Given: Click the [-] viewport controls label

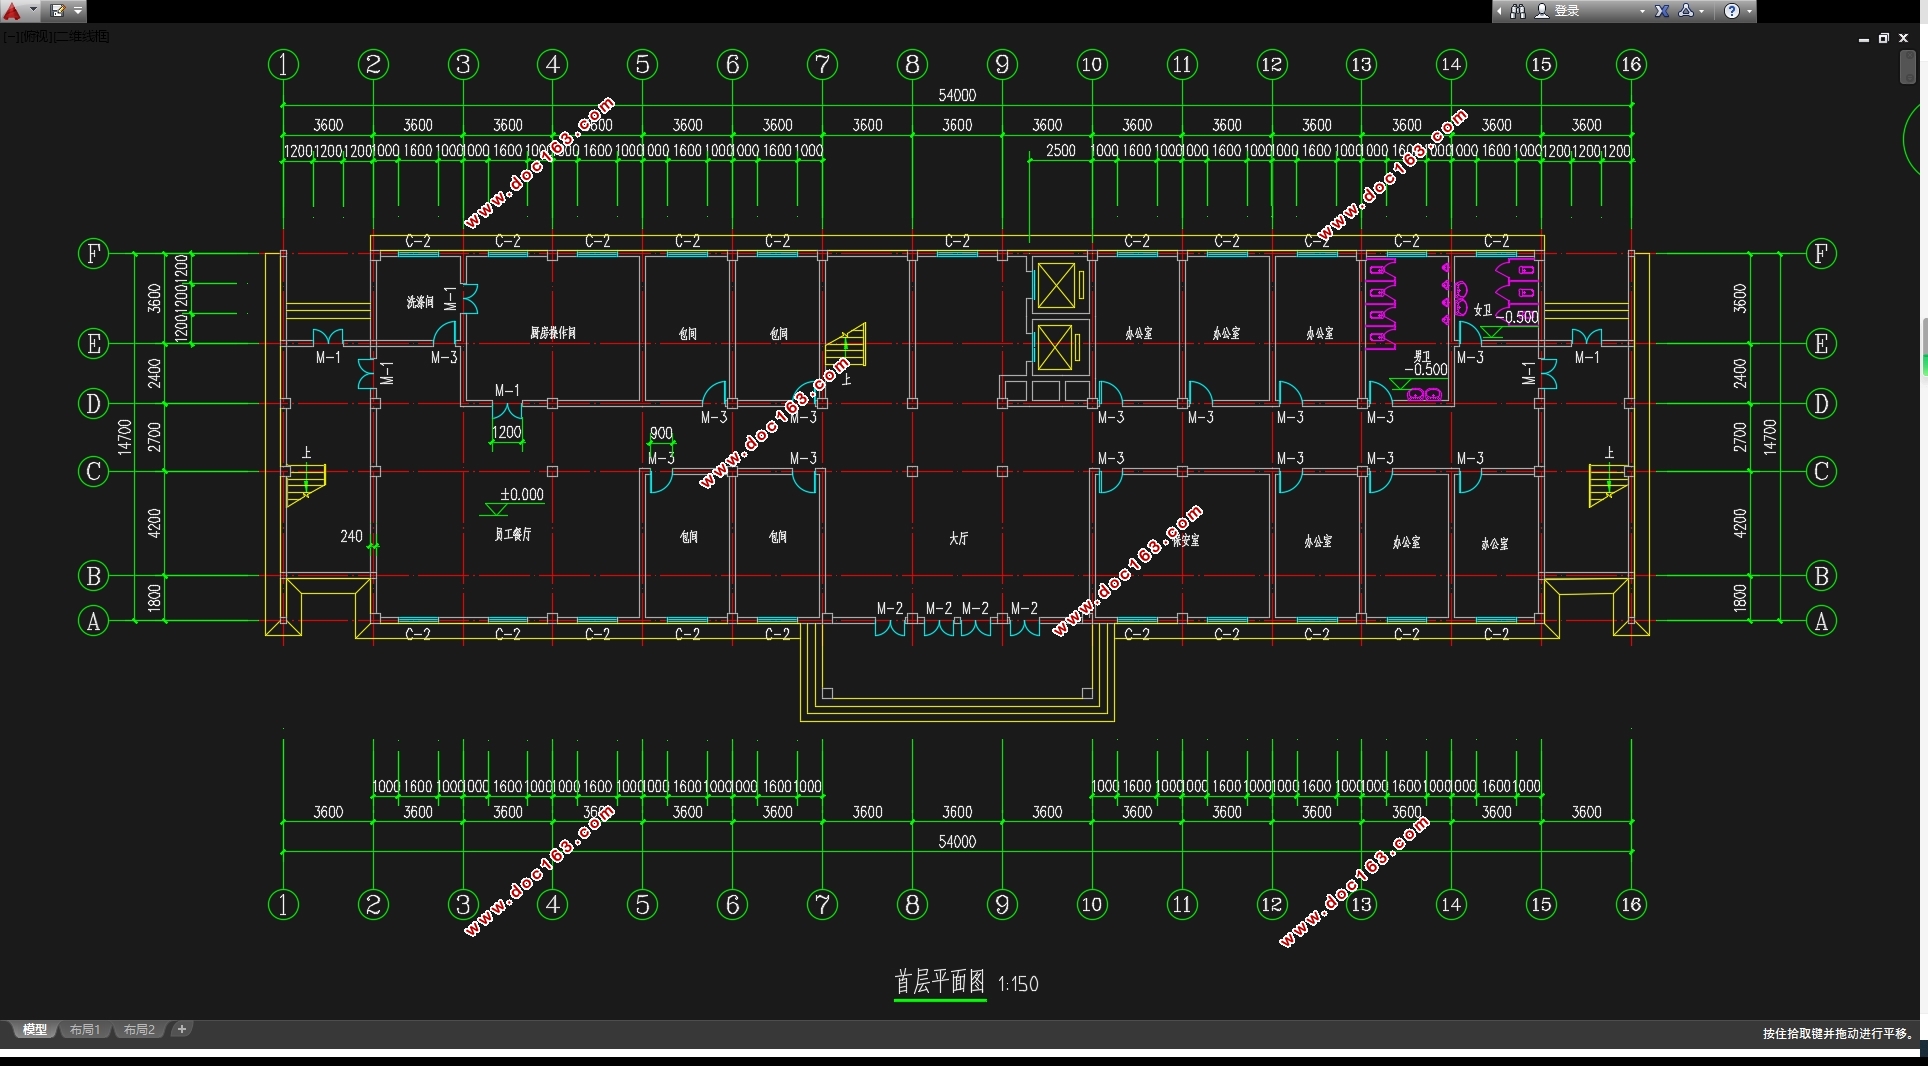Looking at the screenshot, I should point(9,37).
